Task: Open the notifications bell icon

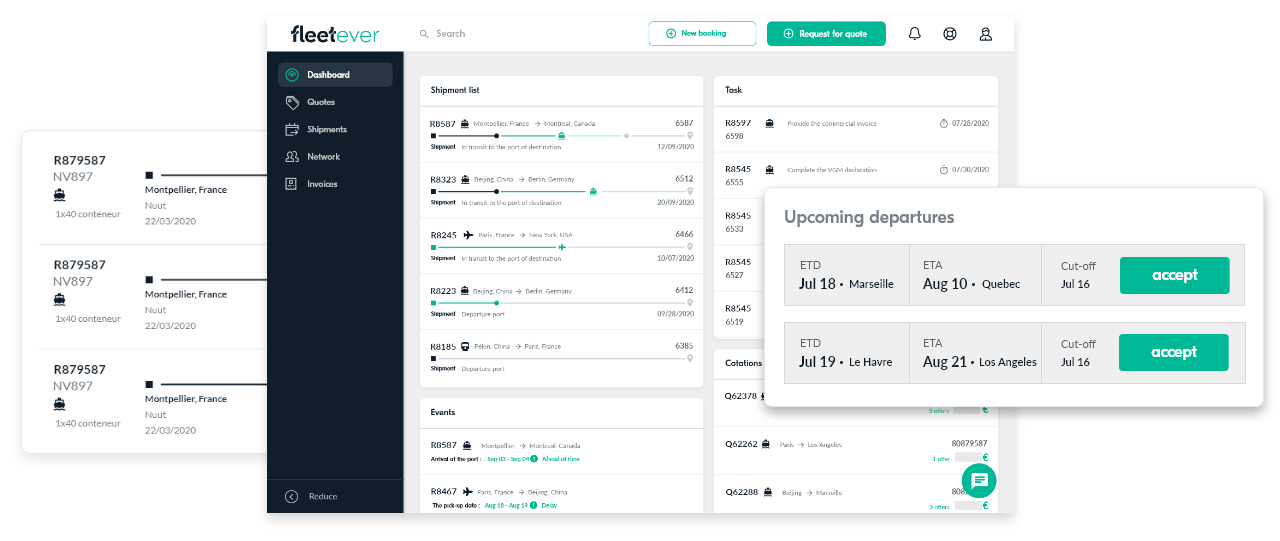Action: pos(914,34)
